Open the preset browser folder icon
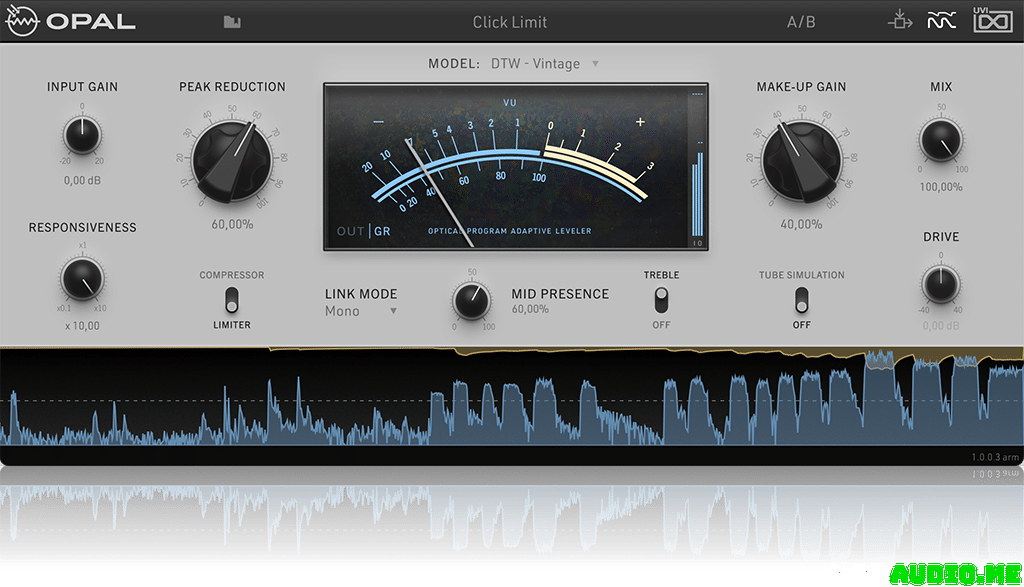 (x=232, y=22)
